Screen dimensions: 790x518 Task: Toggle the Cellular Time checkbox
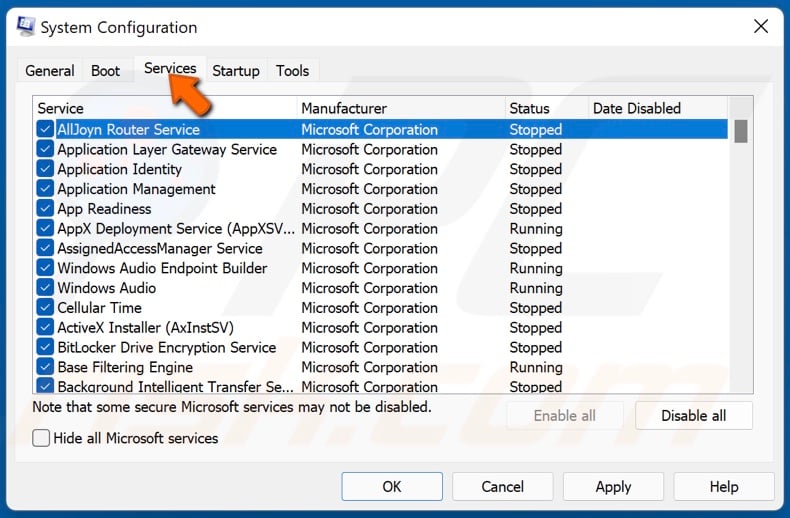point(45,307)
